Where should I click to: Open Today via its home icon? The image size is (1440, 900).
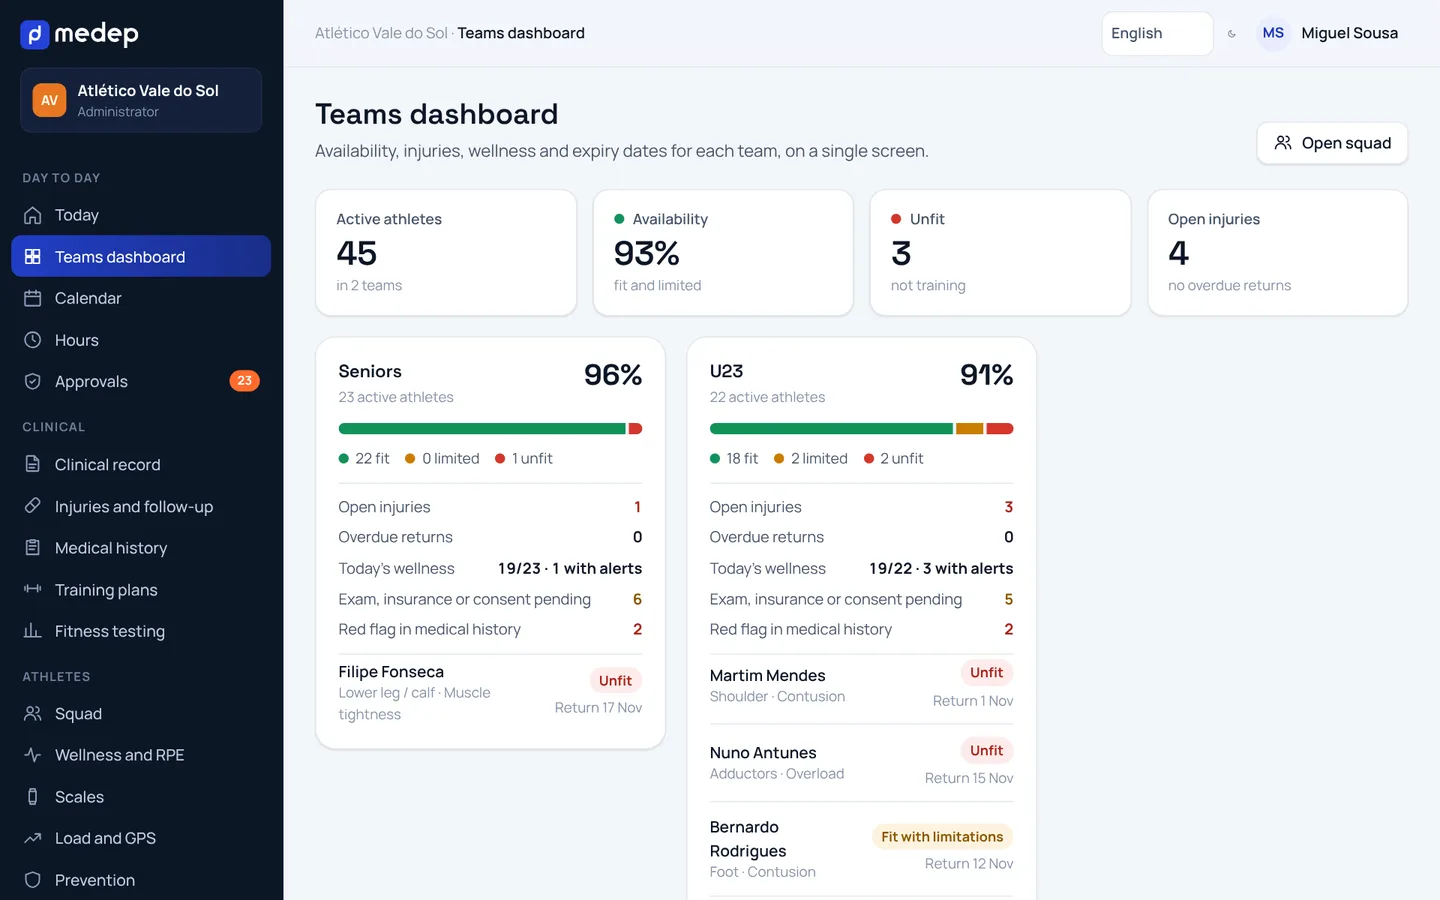click(33, 215)
